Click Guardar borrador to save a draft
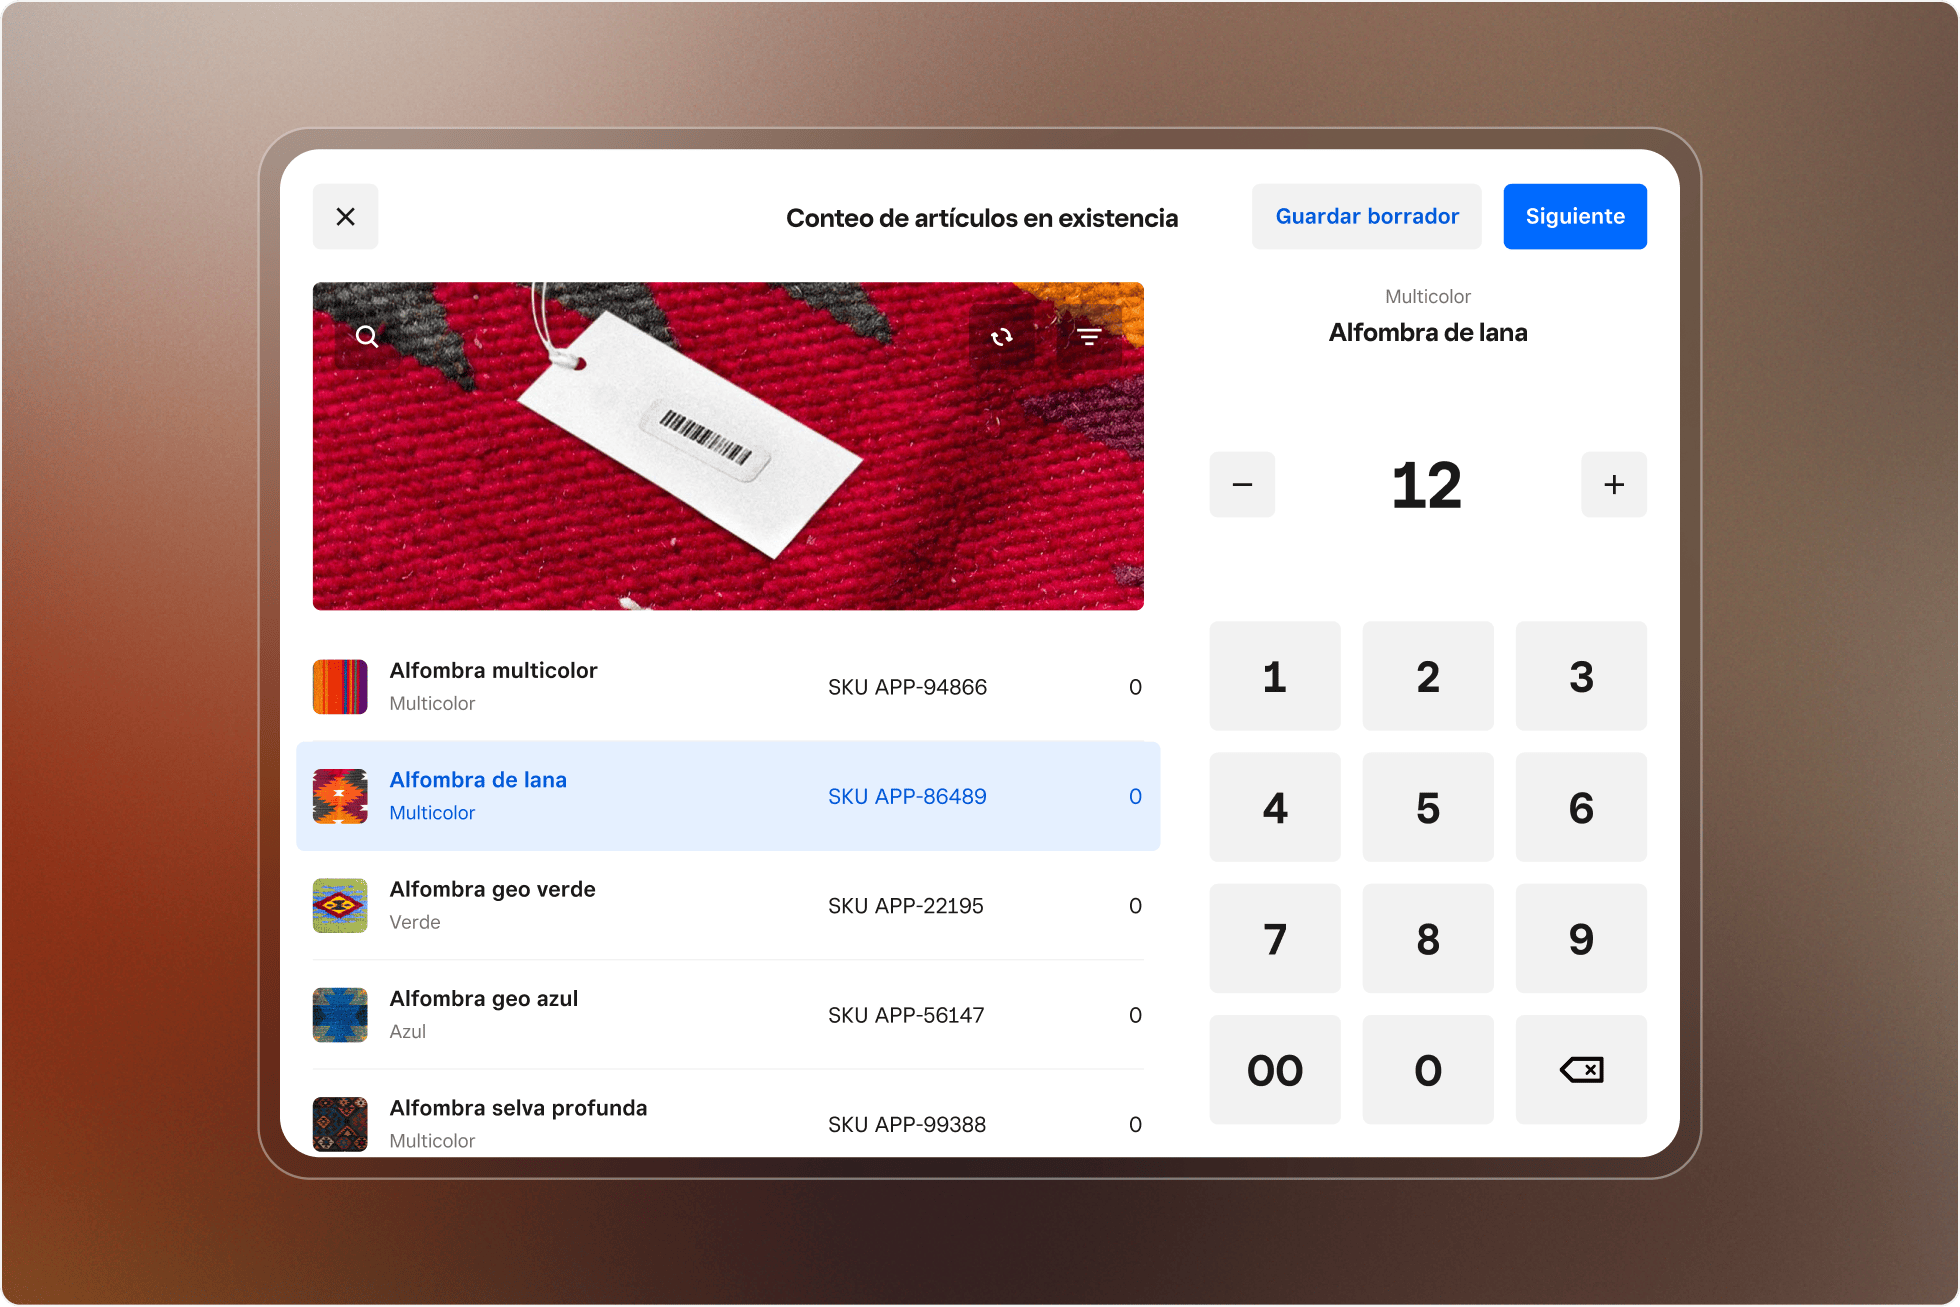1960x1307 pixels. 1366,216
